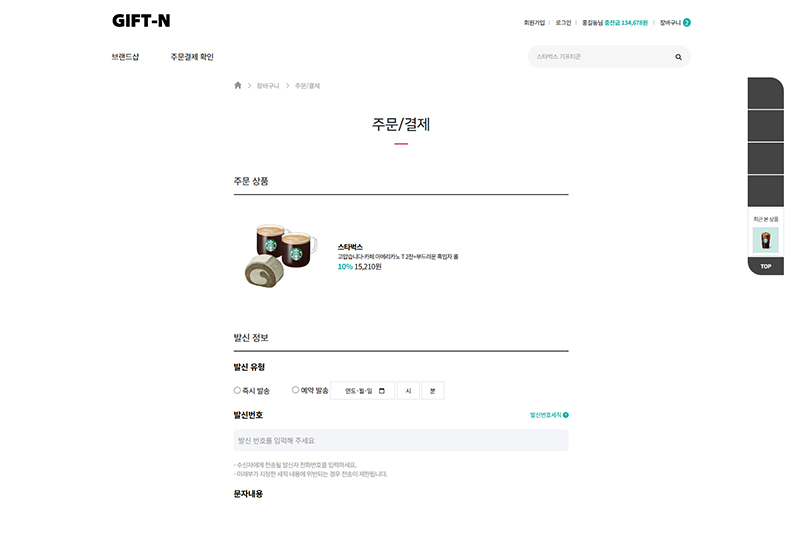
Task: Open the 연도-월-일 date picker
Action: point(363,391)
